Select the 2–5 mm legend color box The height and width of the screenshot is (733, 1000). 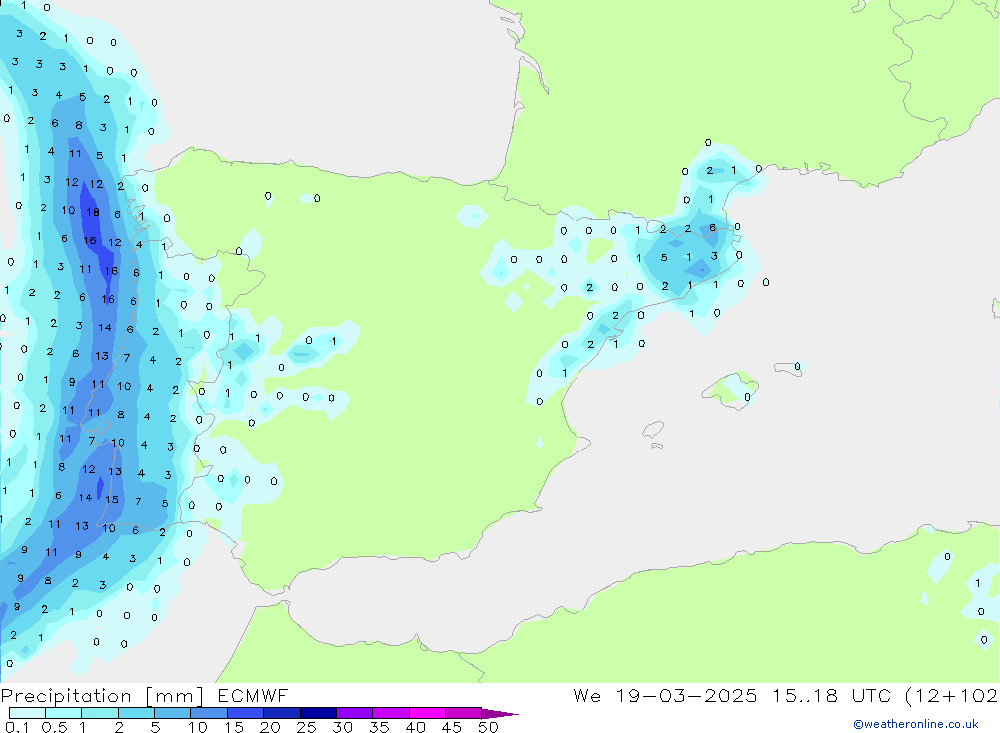[x=136, y=713]
